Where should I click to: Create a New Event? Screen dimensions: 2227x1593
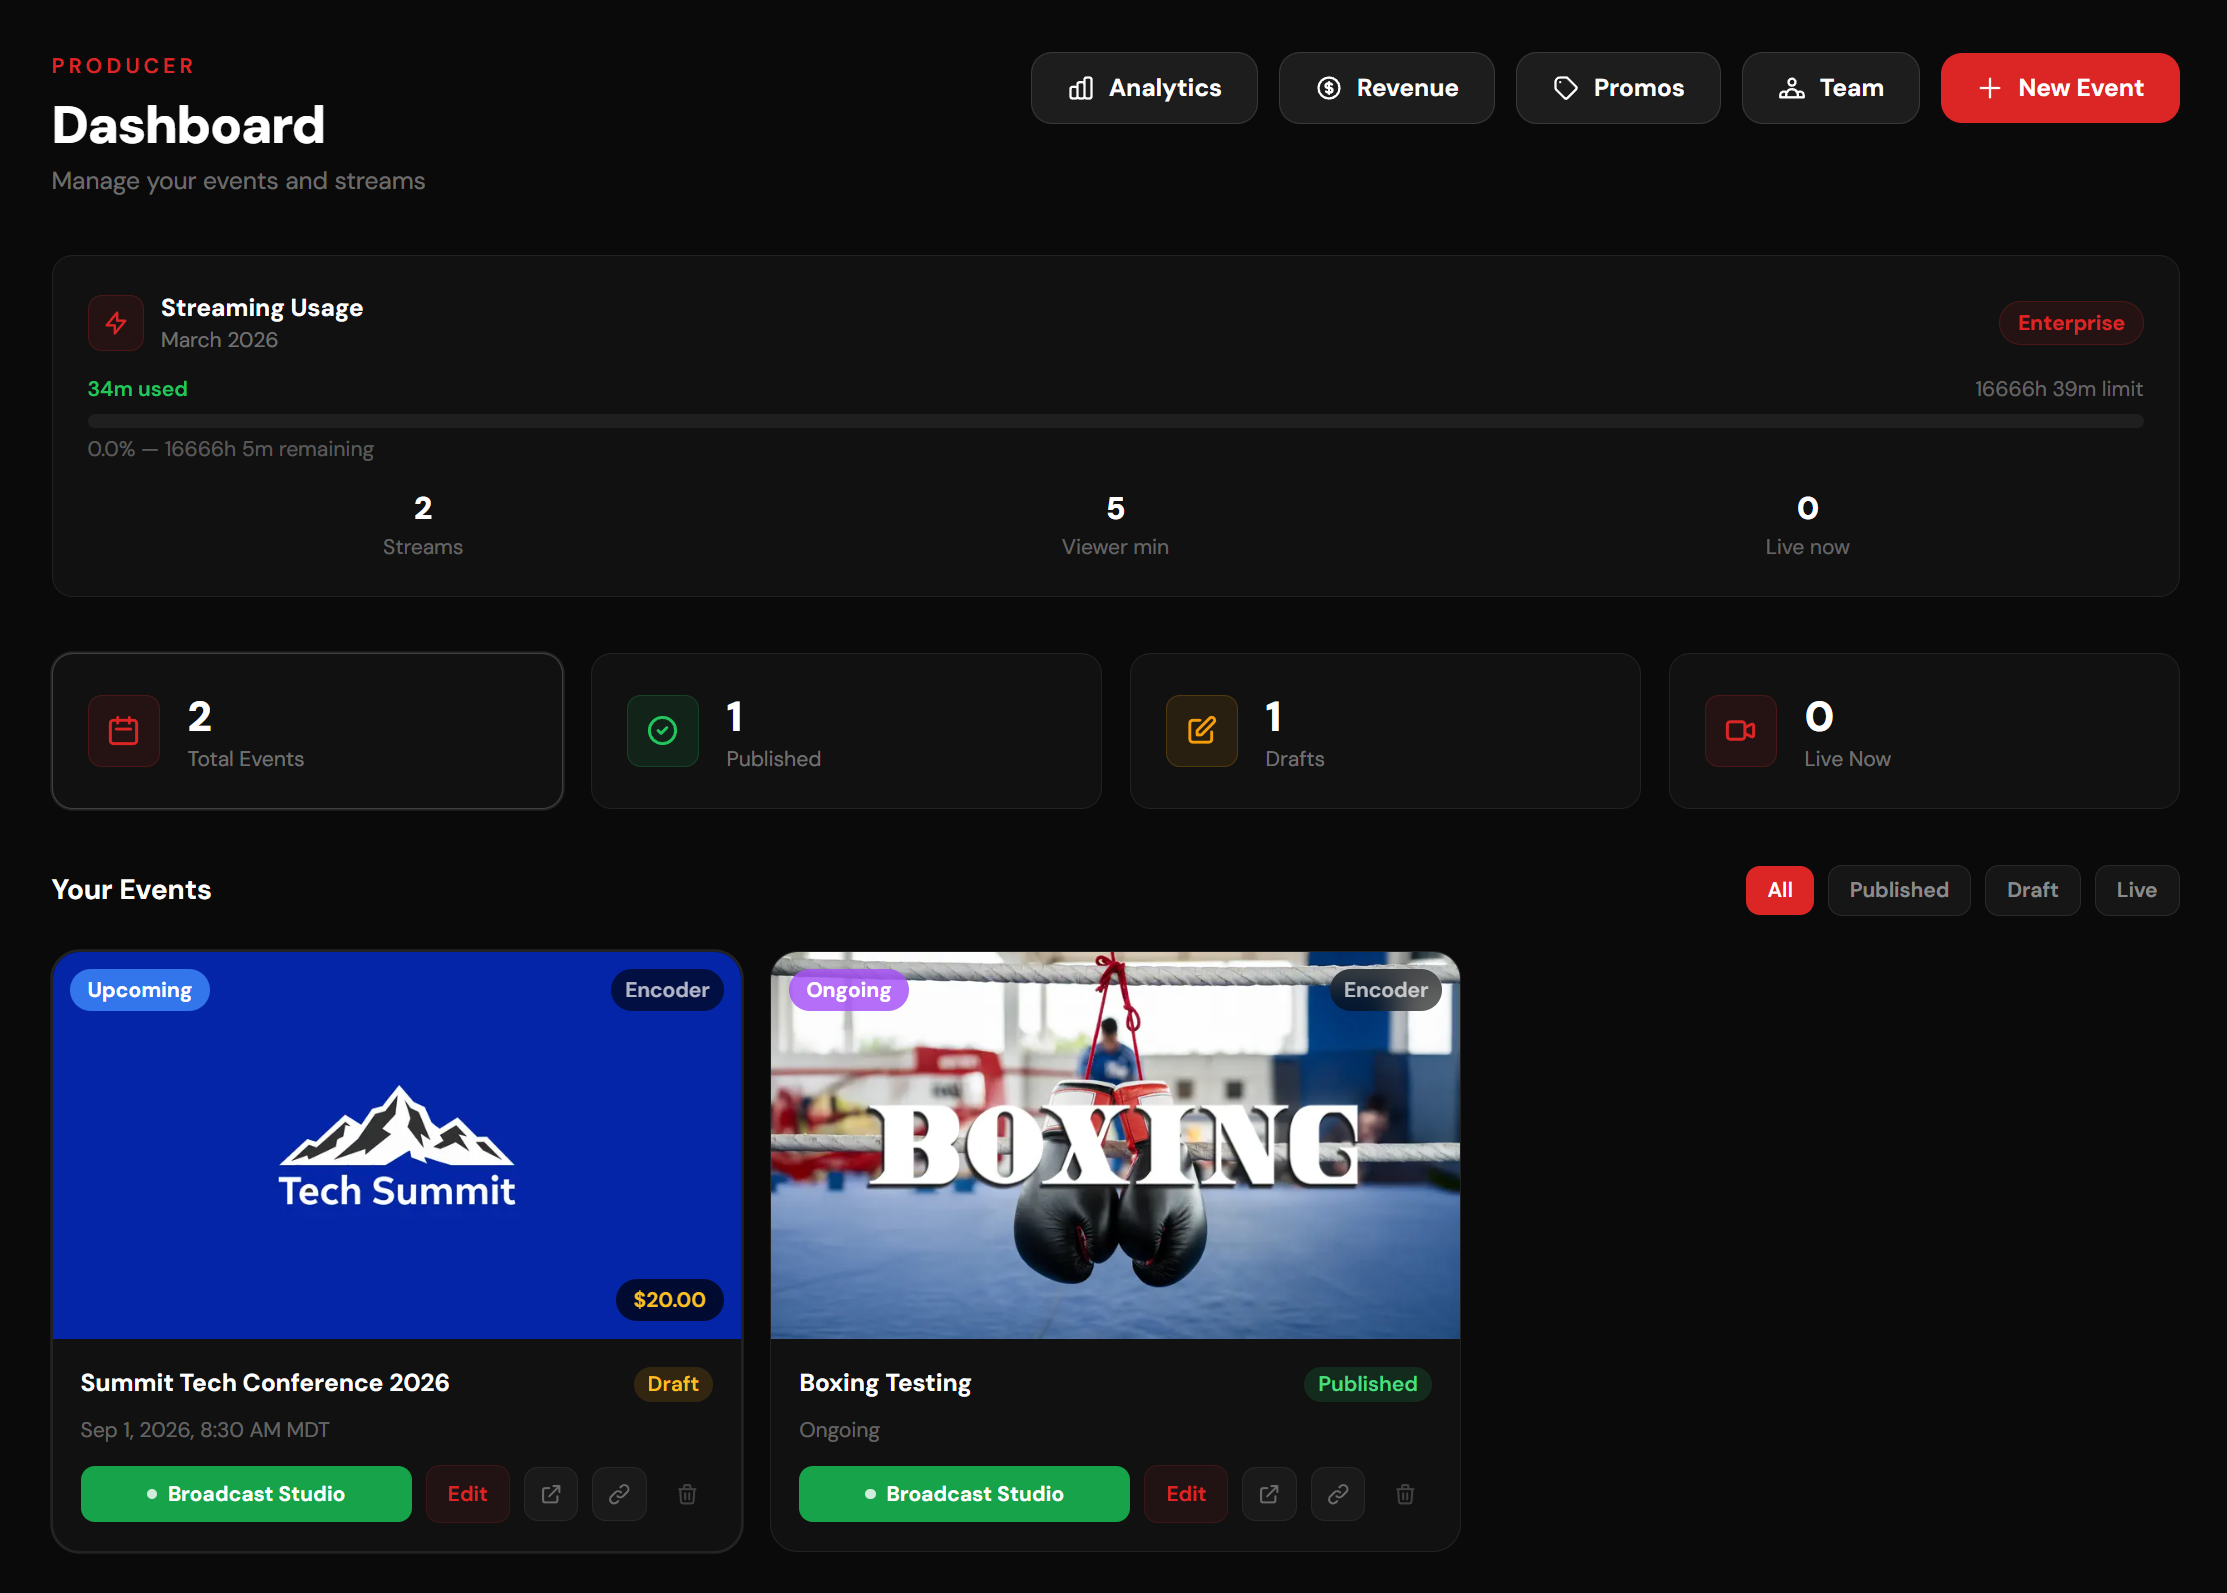[2059, 88]
